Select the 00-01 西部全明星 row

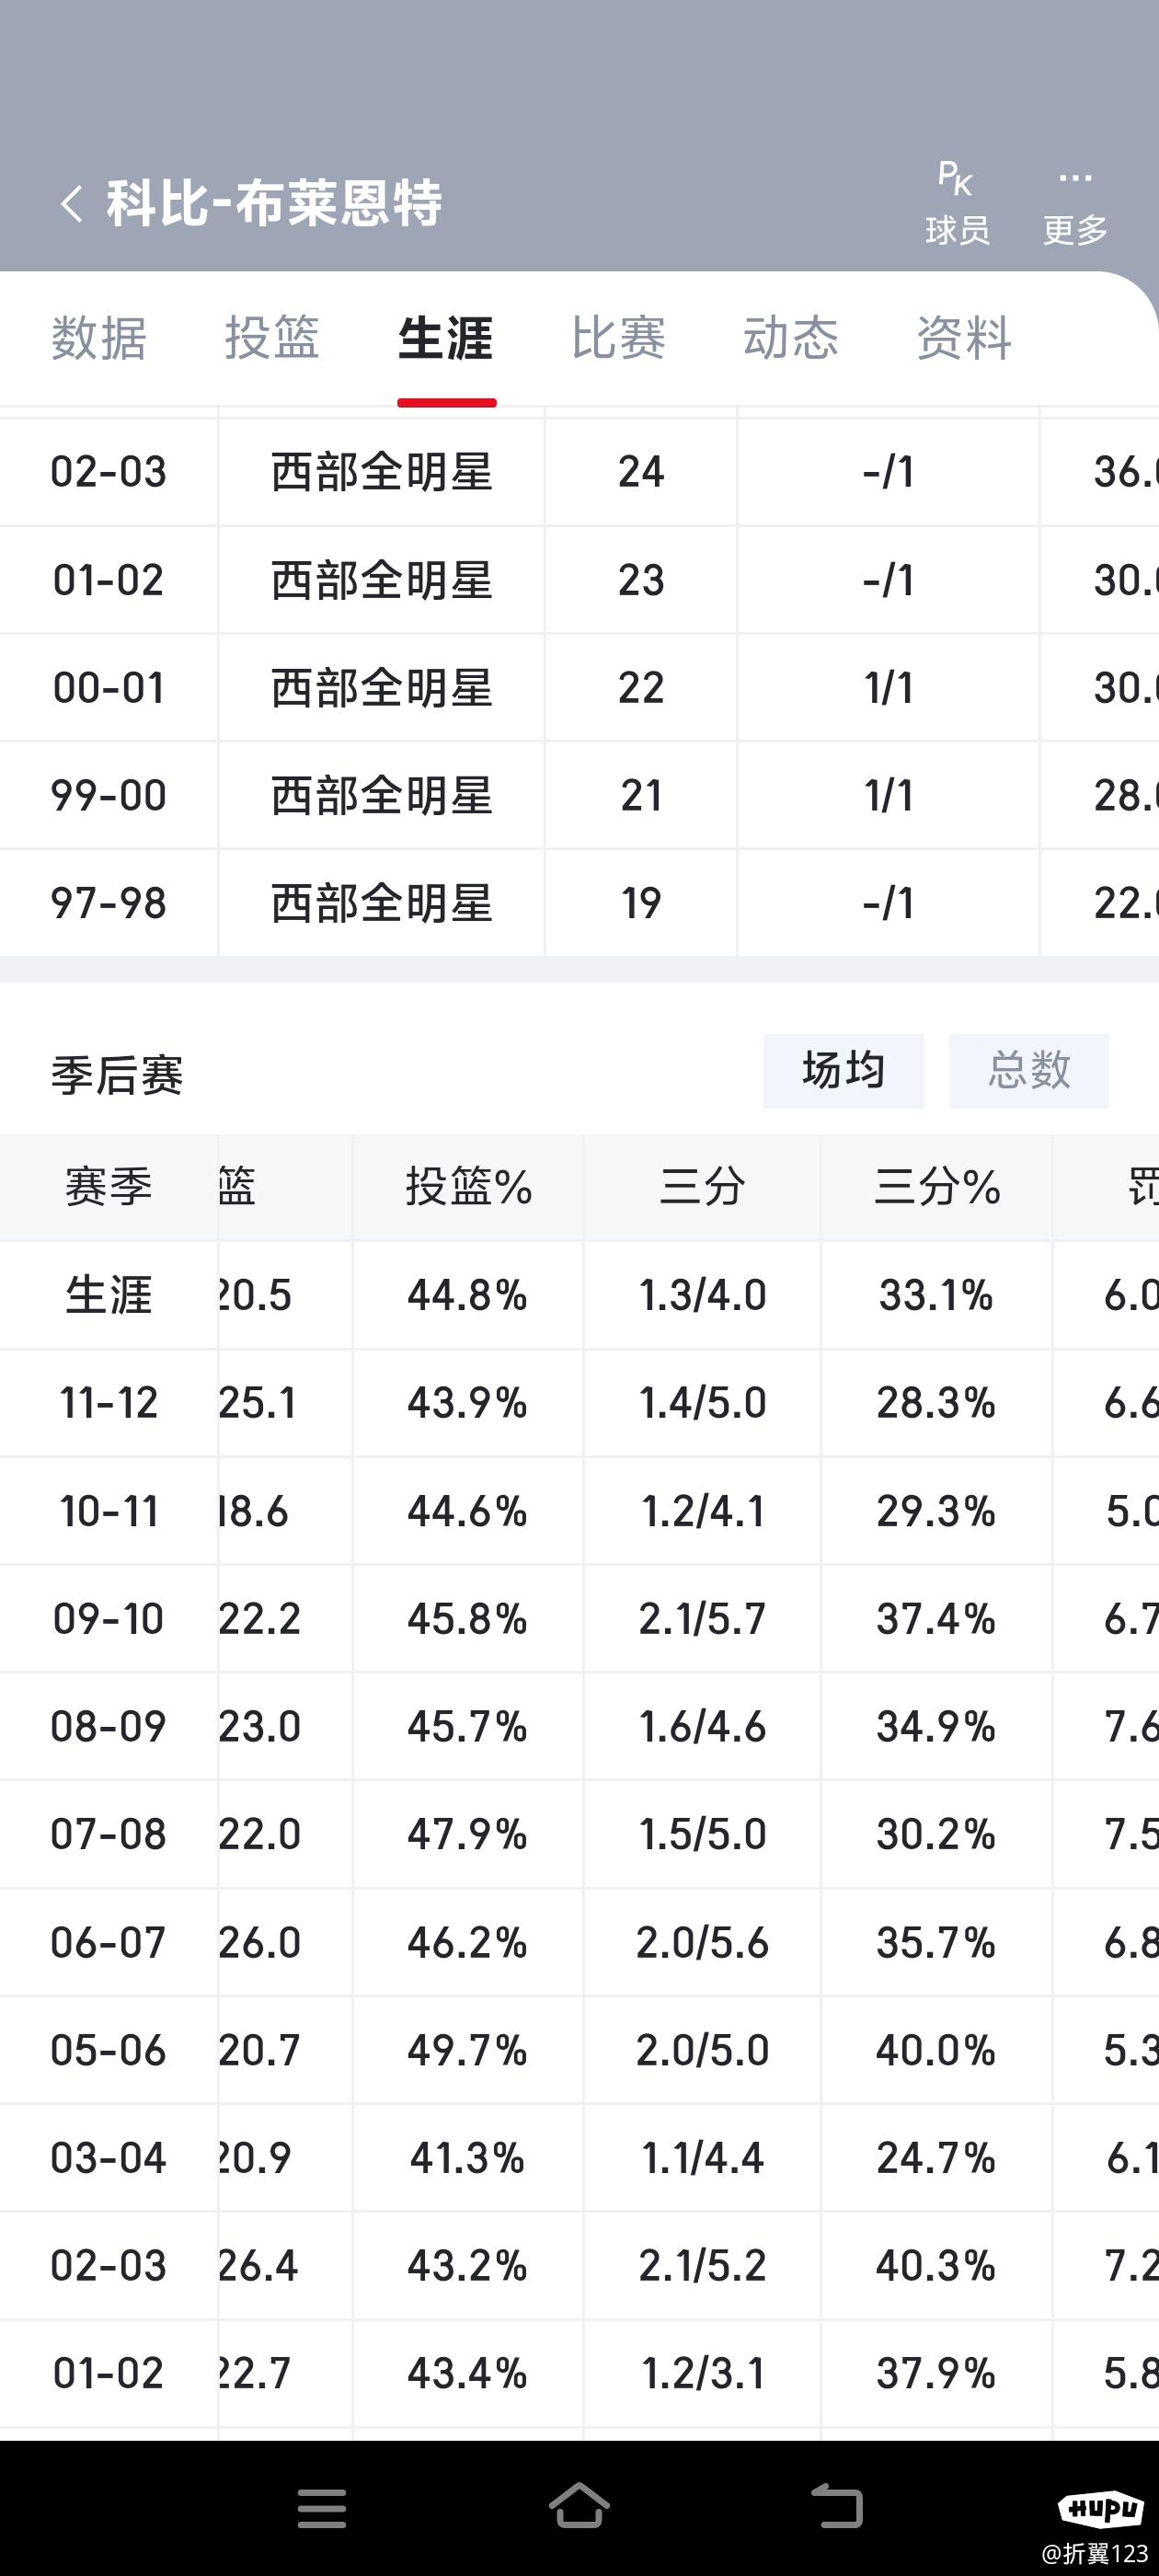point(579,688)
